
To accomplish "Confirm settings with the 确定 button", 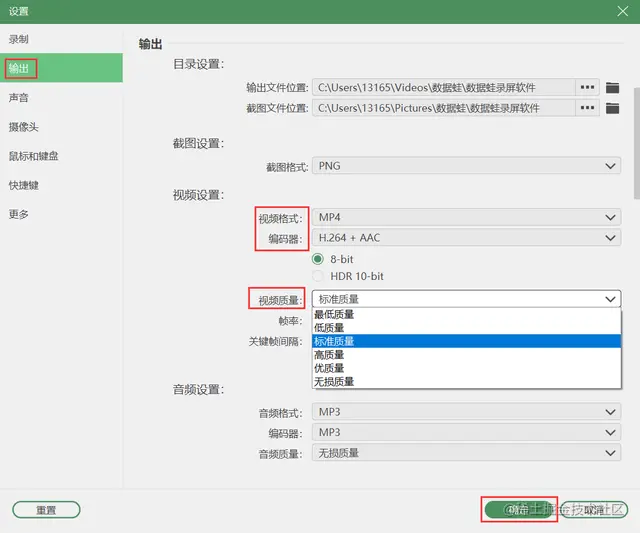I will tap(518, 509).
